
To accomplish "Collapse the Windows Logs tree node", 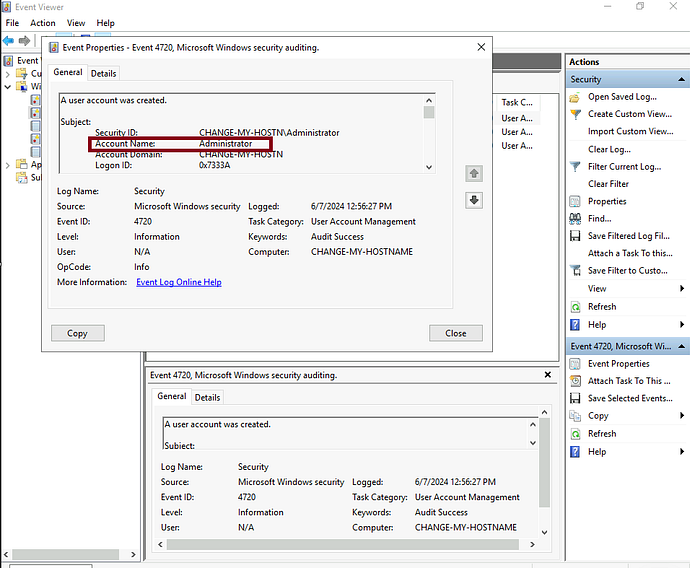I will click(8, 87).
